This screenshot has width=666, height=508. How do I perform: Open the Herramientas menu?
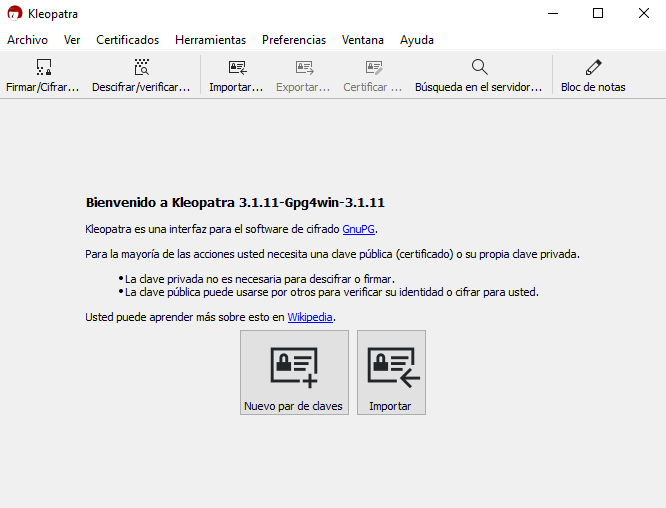[x=210, y=40]
